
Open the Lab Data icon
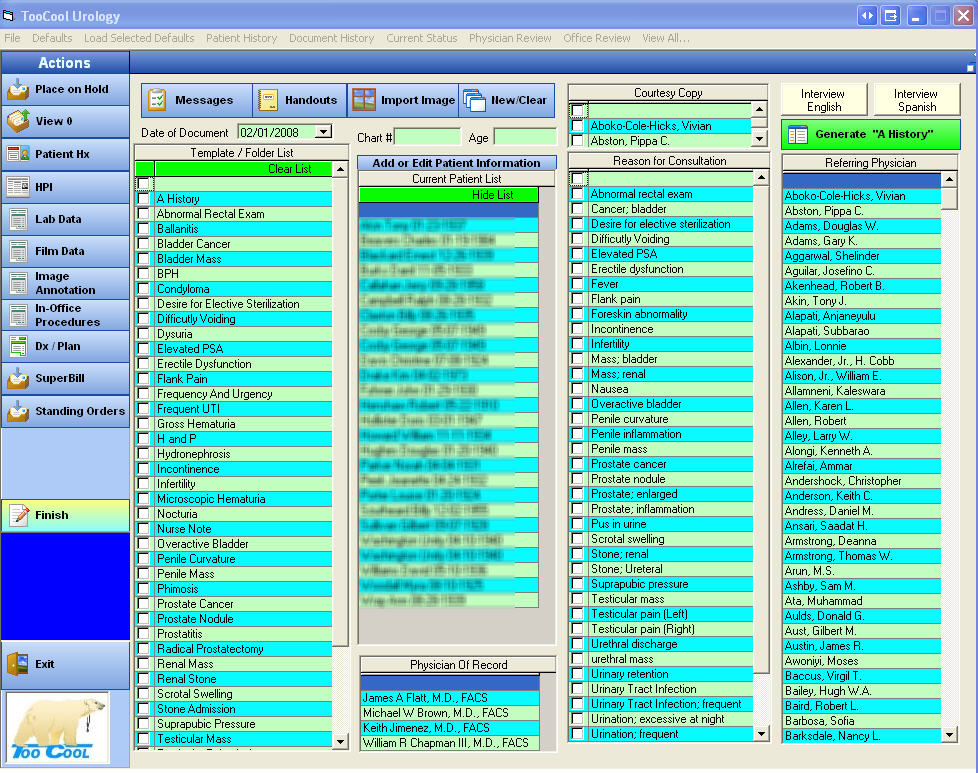(18, 219)
